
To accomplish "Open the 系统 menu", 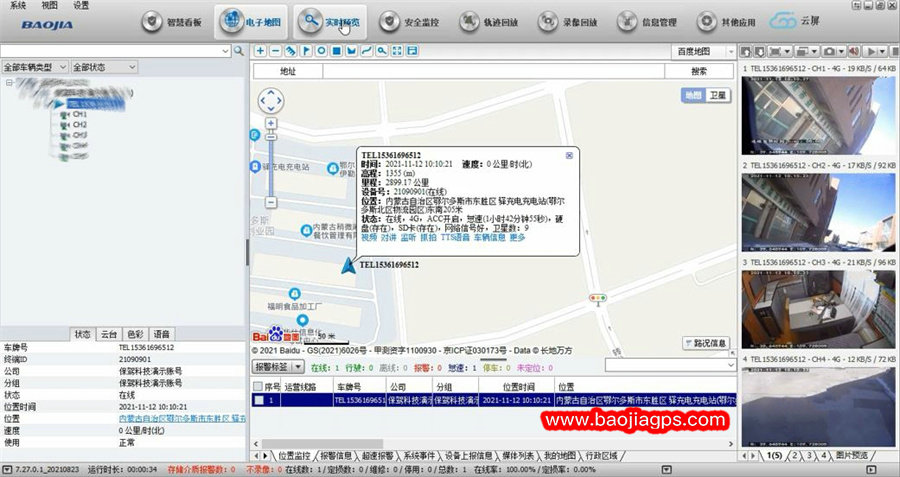I will (x=18, y=5).
